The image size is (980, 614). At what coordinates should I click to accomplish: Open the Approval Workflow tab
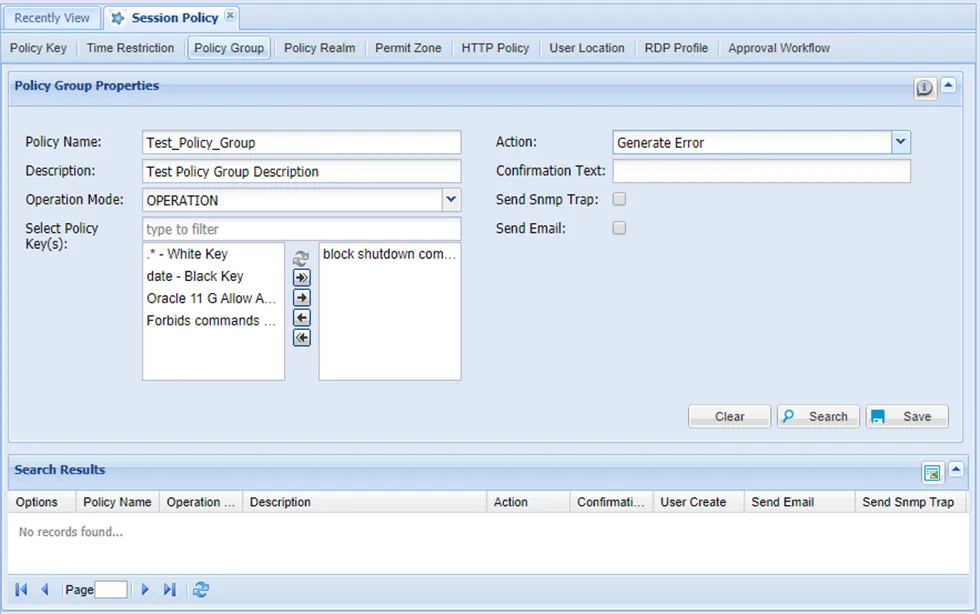[779, 48]
